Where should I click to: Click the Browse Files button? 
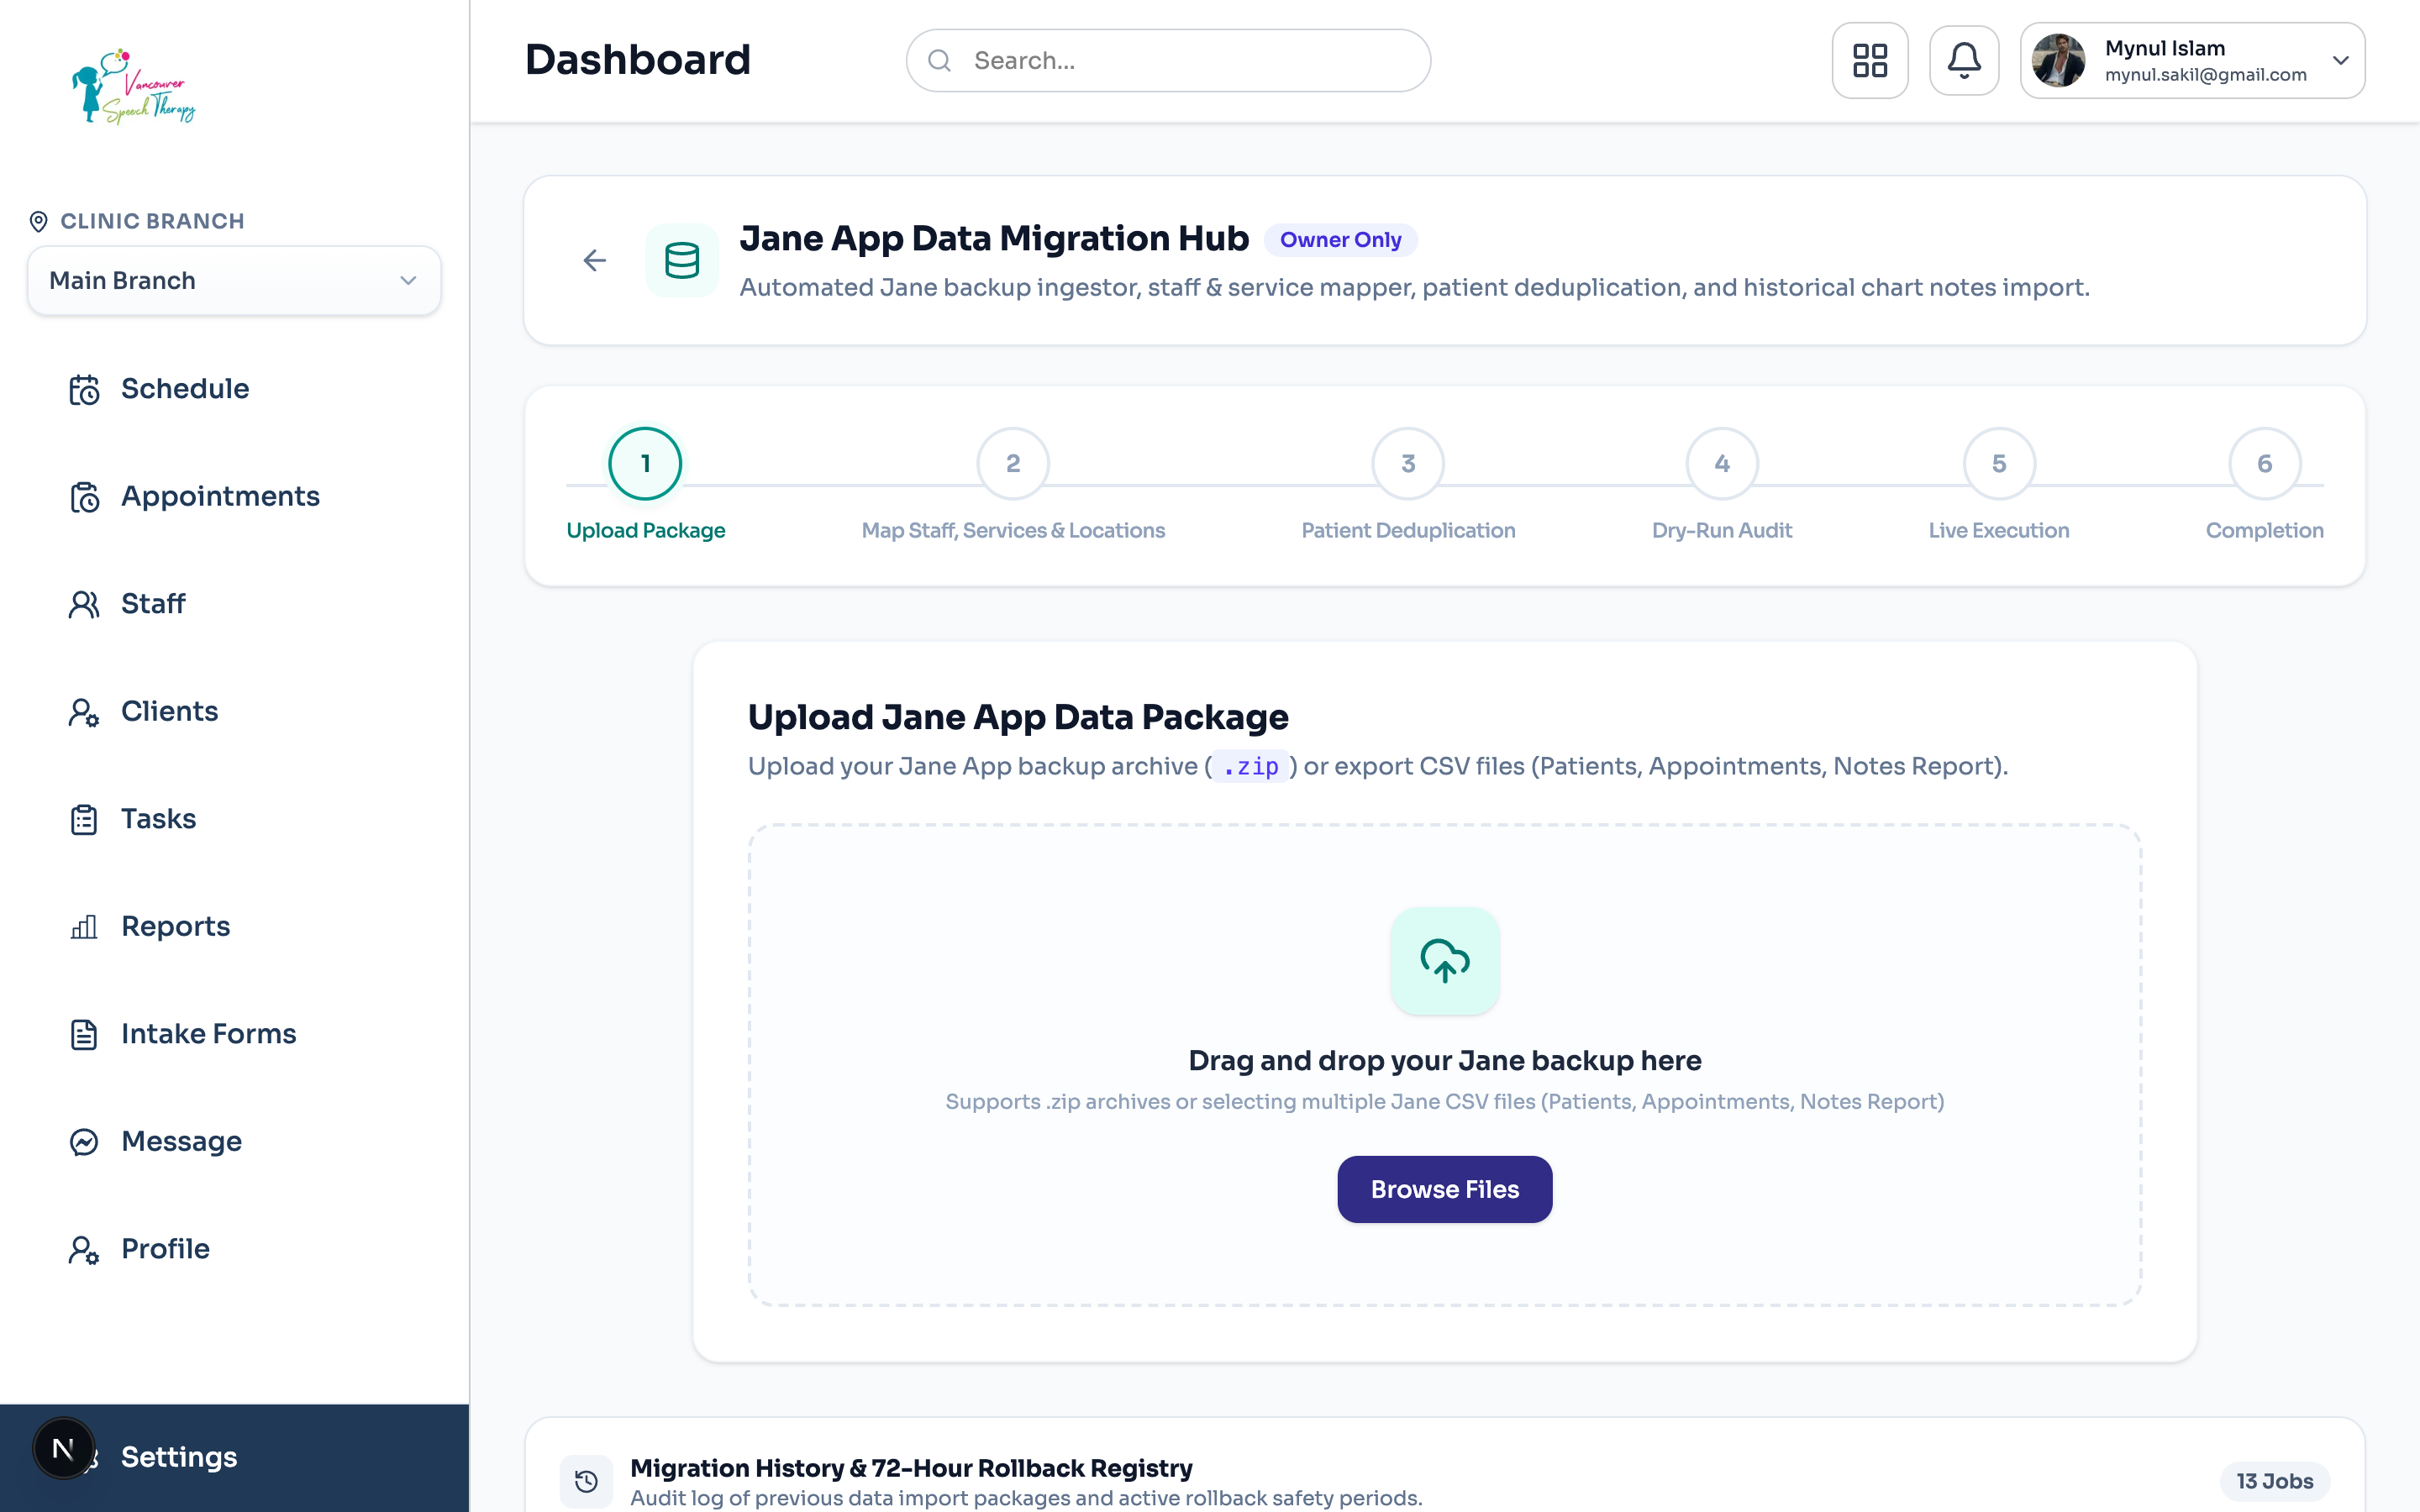point(1444,1190)
